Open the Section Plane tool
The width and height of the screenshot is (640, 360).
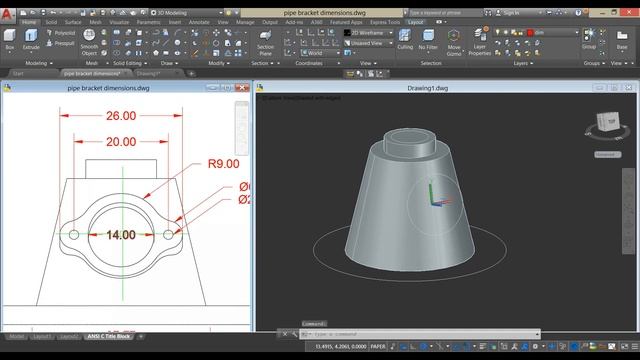point(265,42)
